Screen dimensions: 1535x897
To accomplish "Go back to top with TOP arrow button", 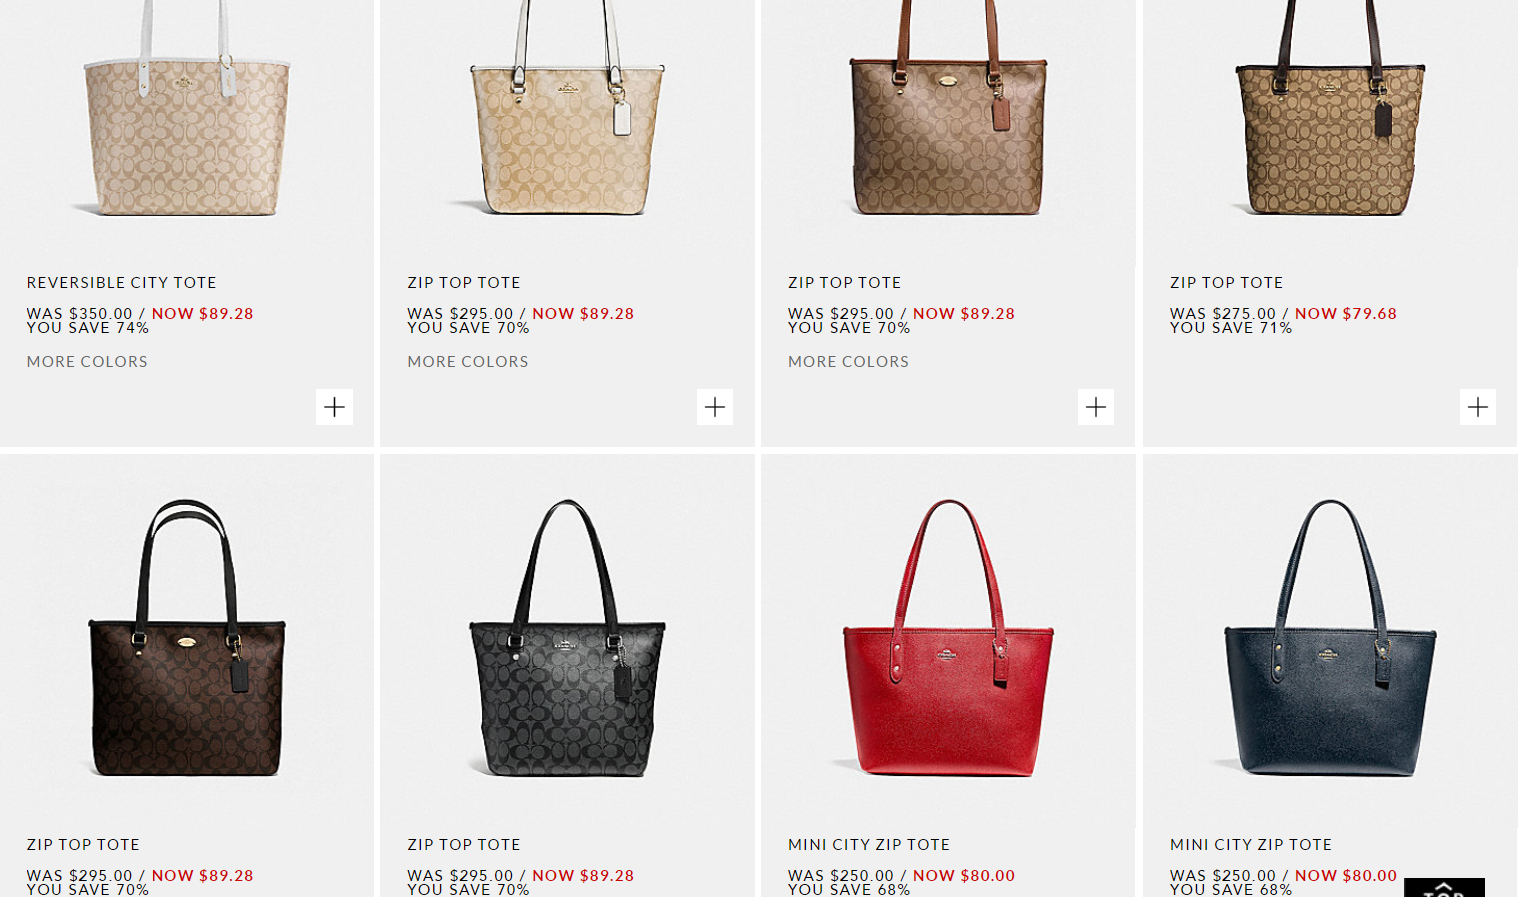I will (1444, 888).
